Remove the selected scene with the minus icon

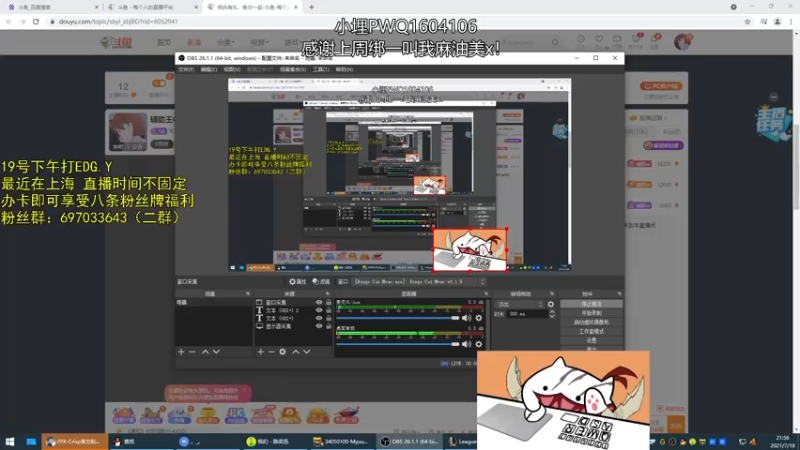tap(192, 352)
